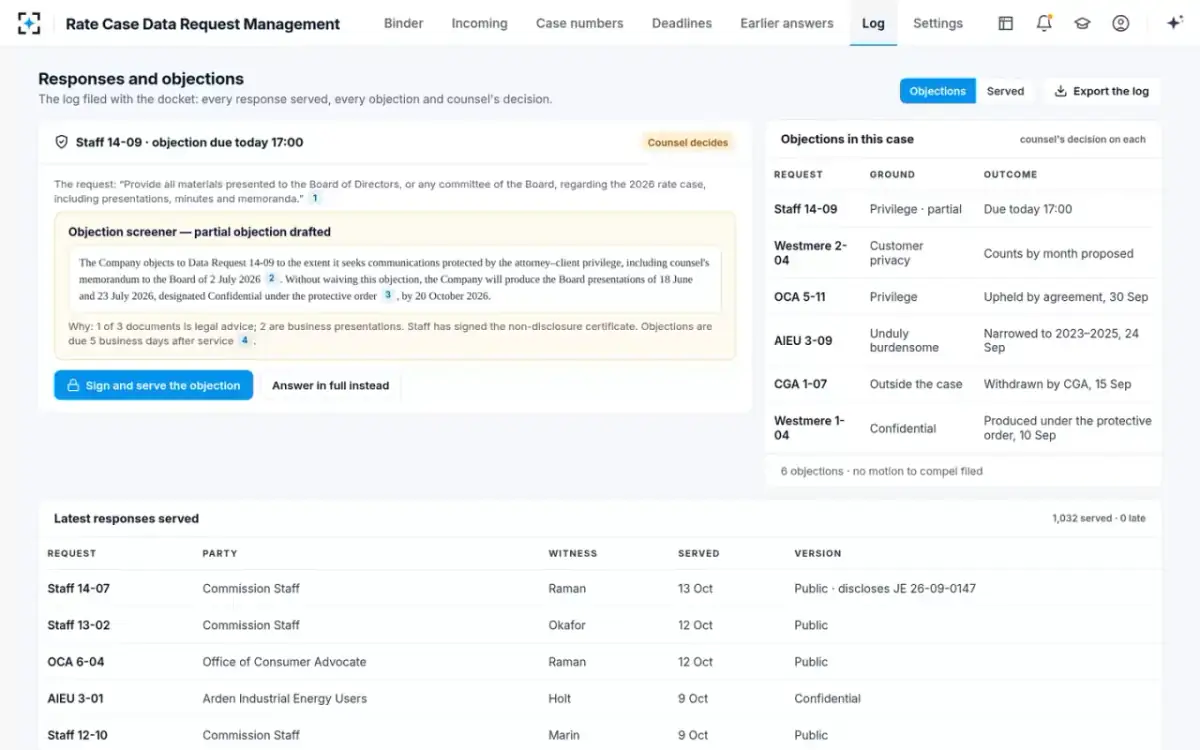
Task: Click party 'Office of Consumer Advocate'
Action: pyautogui.click(x=285, y=662)
